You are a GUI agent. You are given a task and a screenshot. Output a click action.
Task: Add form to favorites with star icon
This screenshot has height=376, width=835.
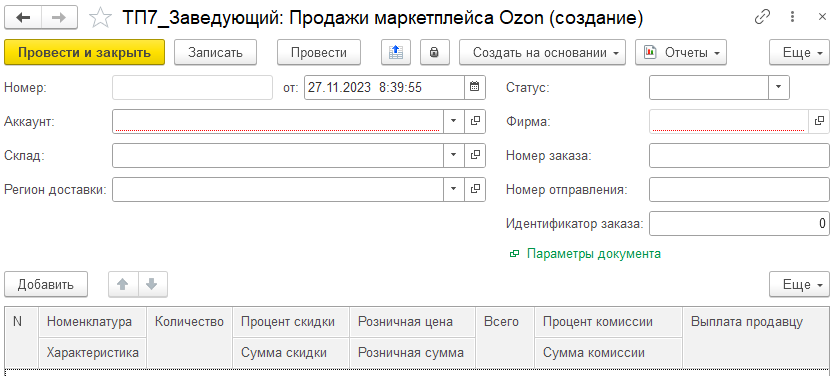pyautogui.click(x=100, y=18)
